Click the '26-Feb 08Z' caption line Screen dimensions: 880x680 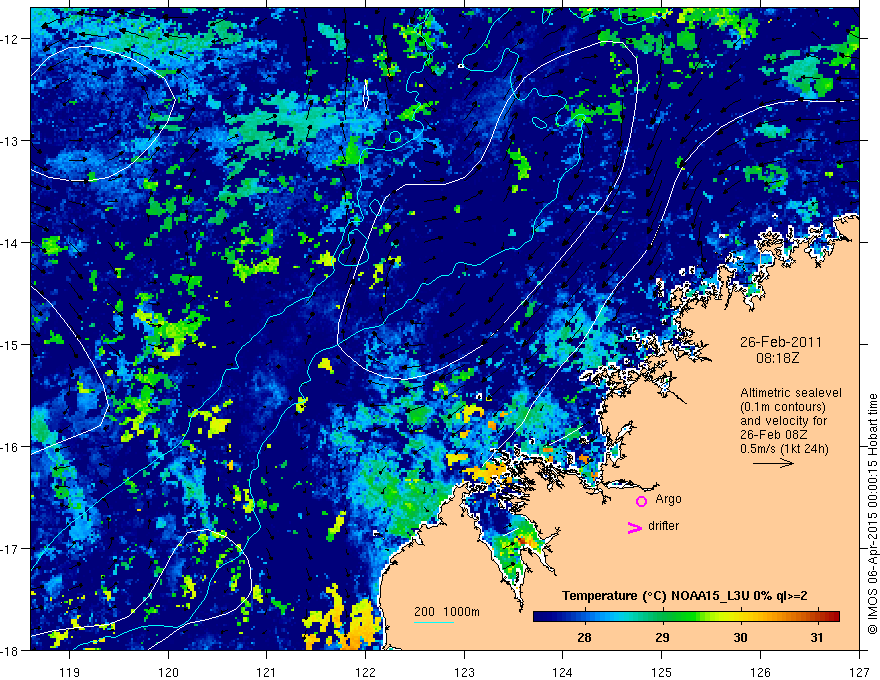[x=771, y=435]
